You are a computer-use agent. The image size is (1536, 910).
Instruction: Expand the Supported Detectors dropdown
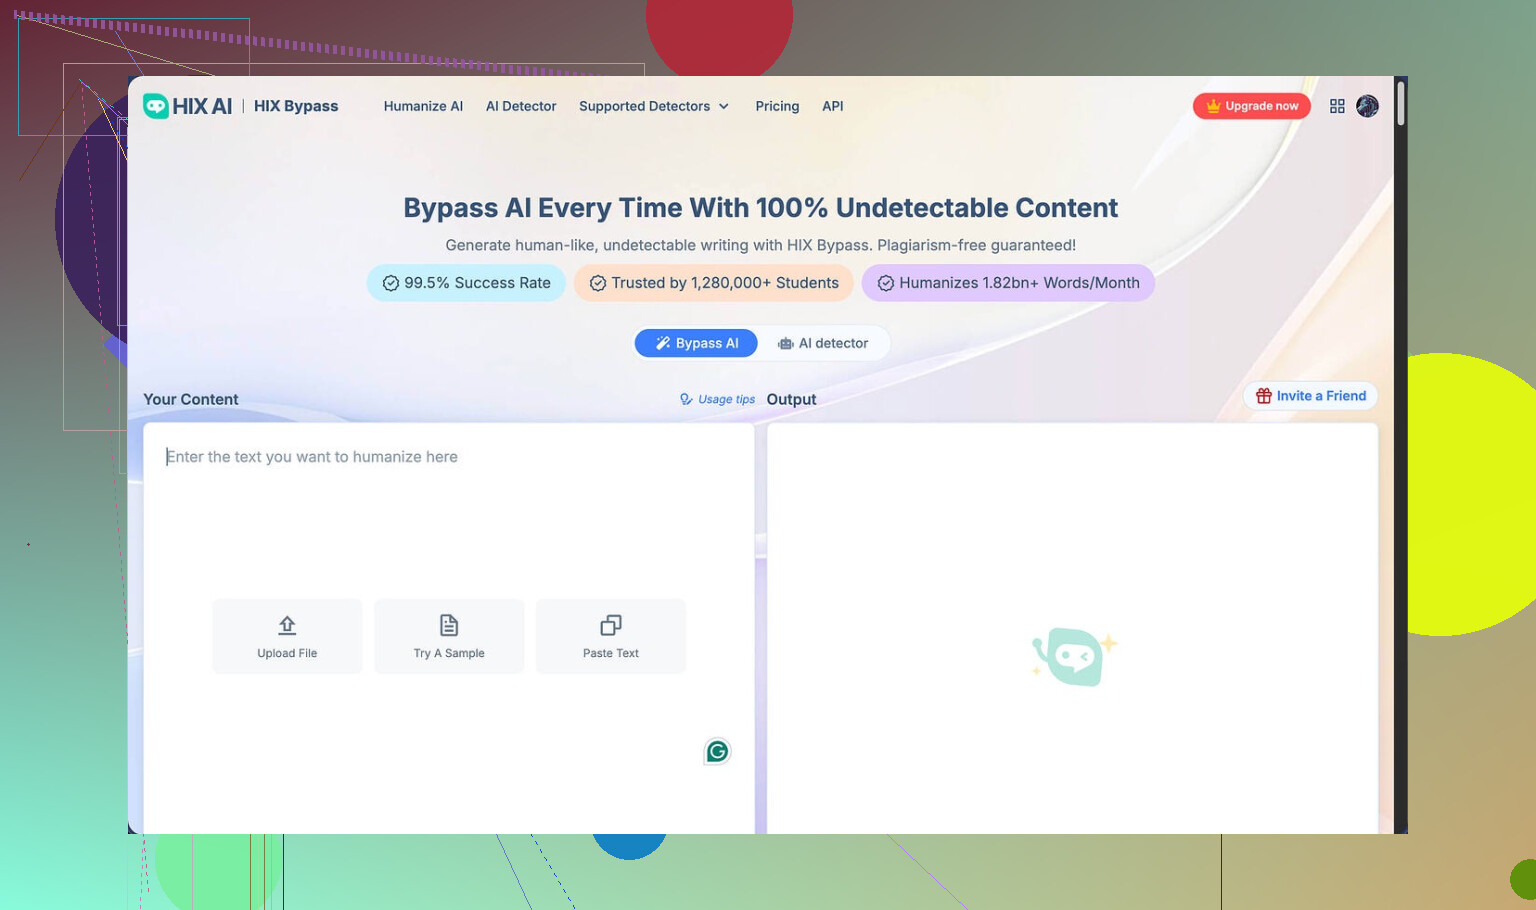pyautogui.click(x=654, y=106)
